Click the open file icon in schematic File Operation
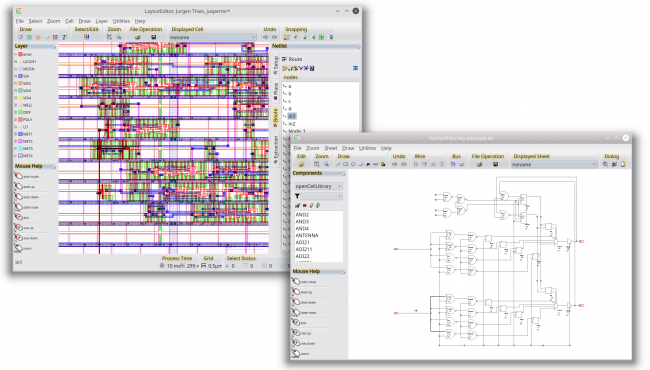Viewport: 650px width, 370px height. point(480,164)
